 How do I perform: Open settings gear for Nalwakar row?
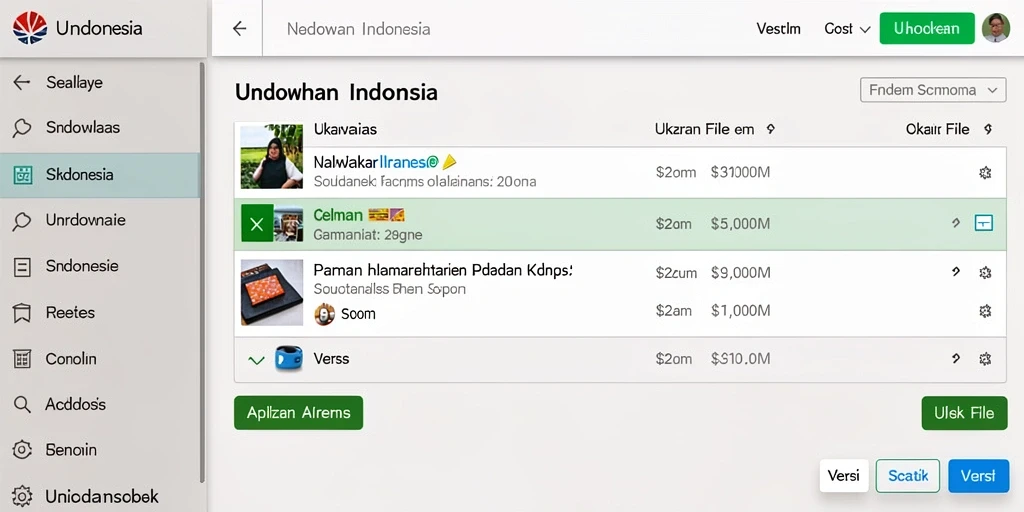(x=985, y=172)
